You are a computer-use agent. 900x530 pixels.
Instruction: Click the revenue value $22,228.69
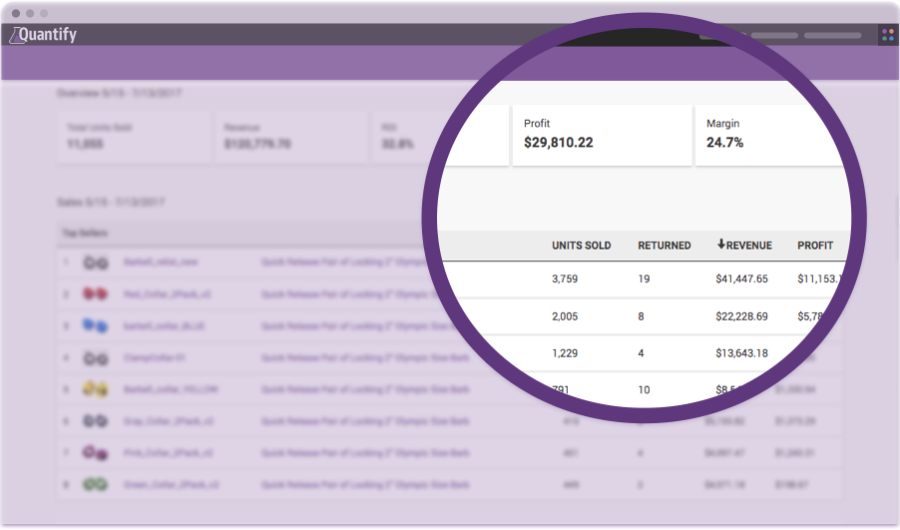(x=742, y=316)
